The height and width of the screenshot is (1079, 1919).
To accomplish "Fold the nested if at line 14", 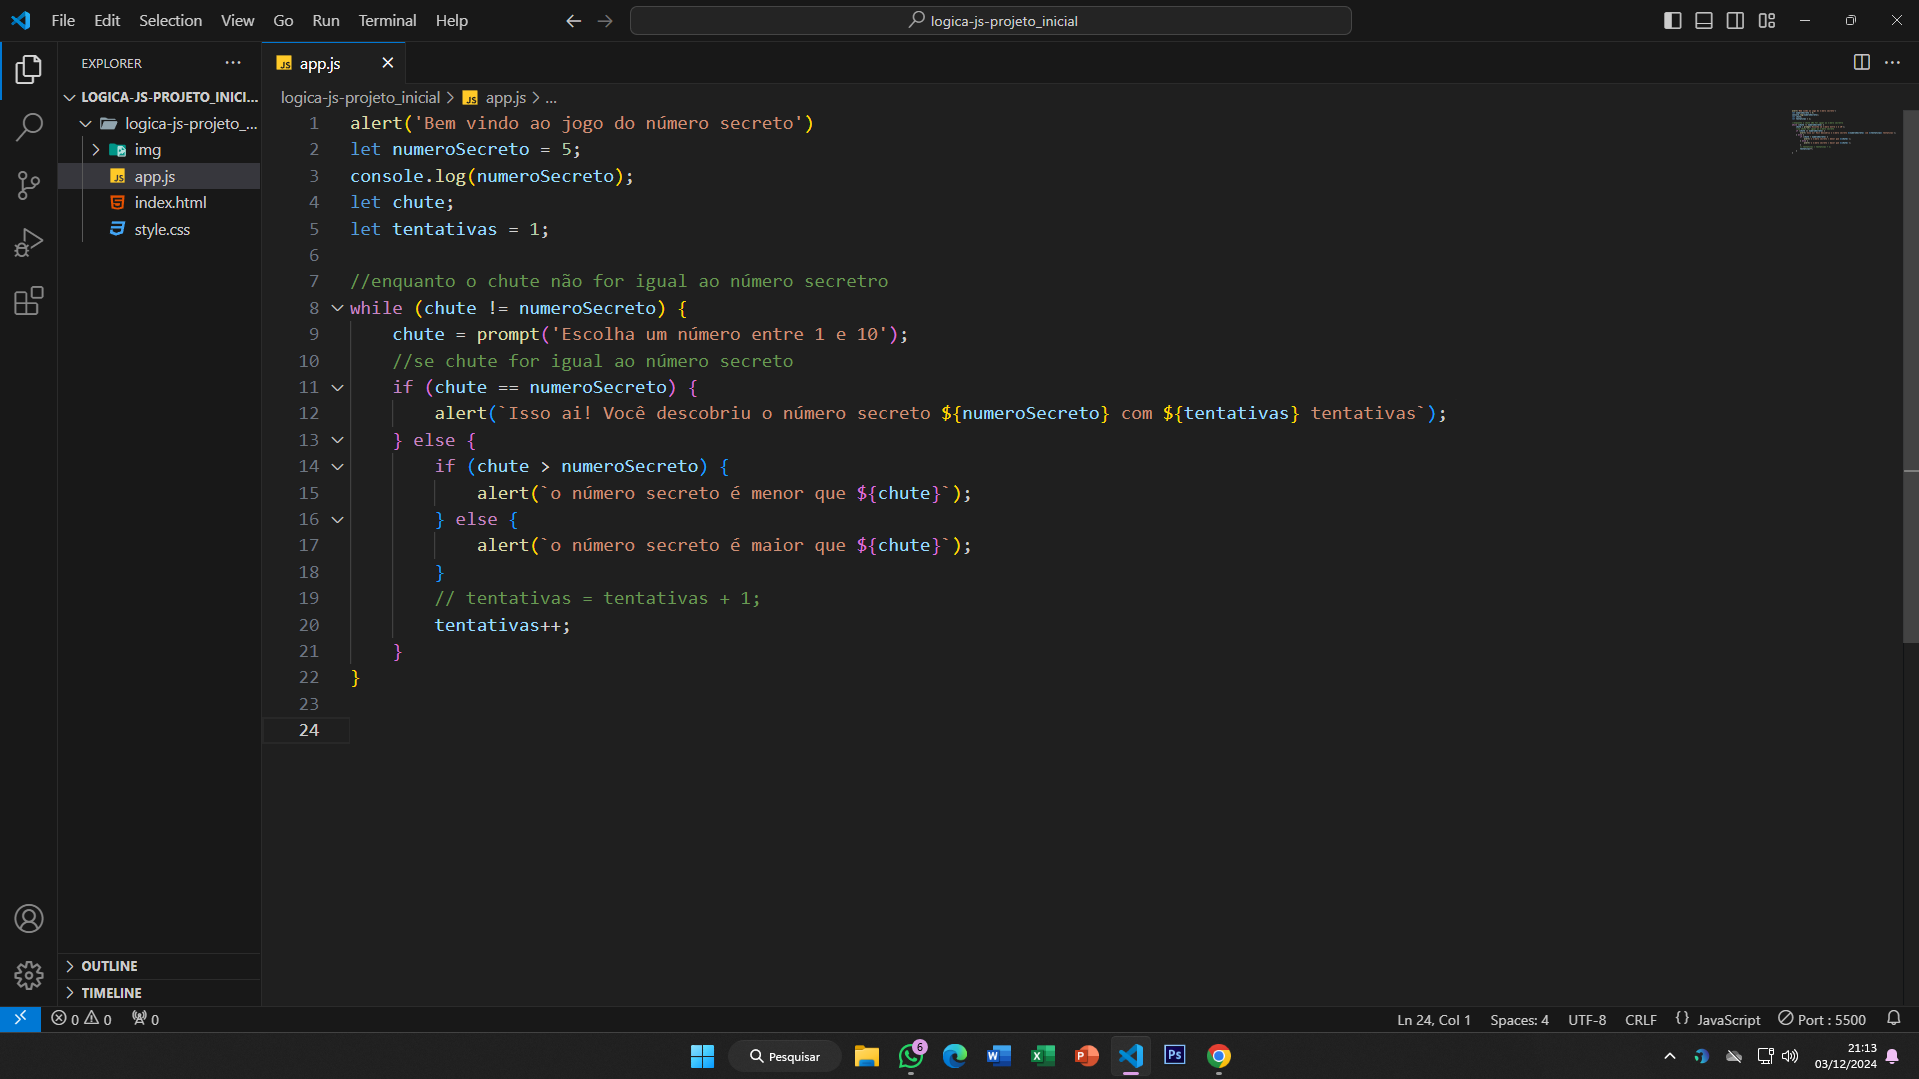I will [x=338, y=466].
